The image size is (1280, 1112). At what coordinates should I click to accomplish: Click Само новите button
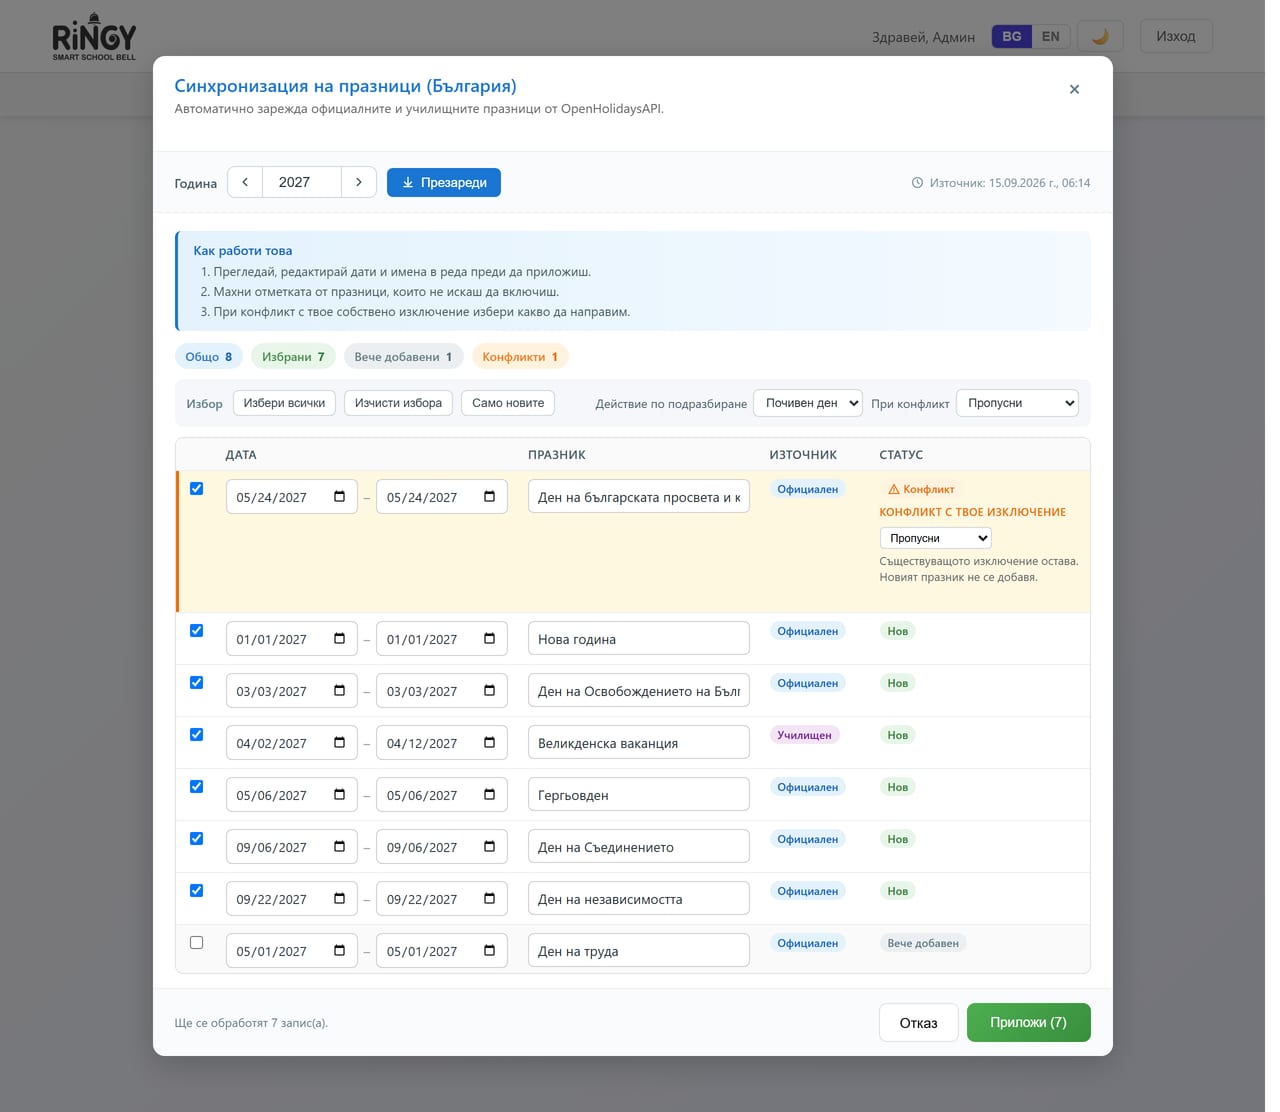(x=508, y=403)
